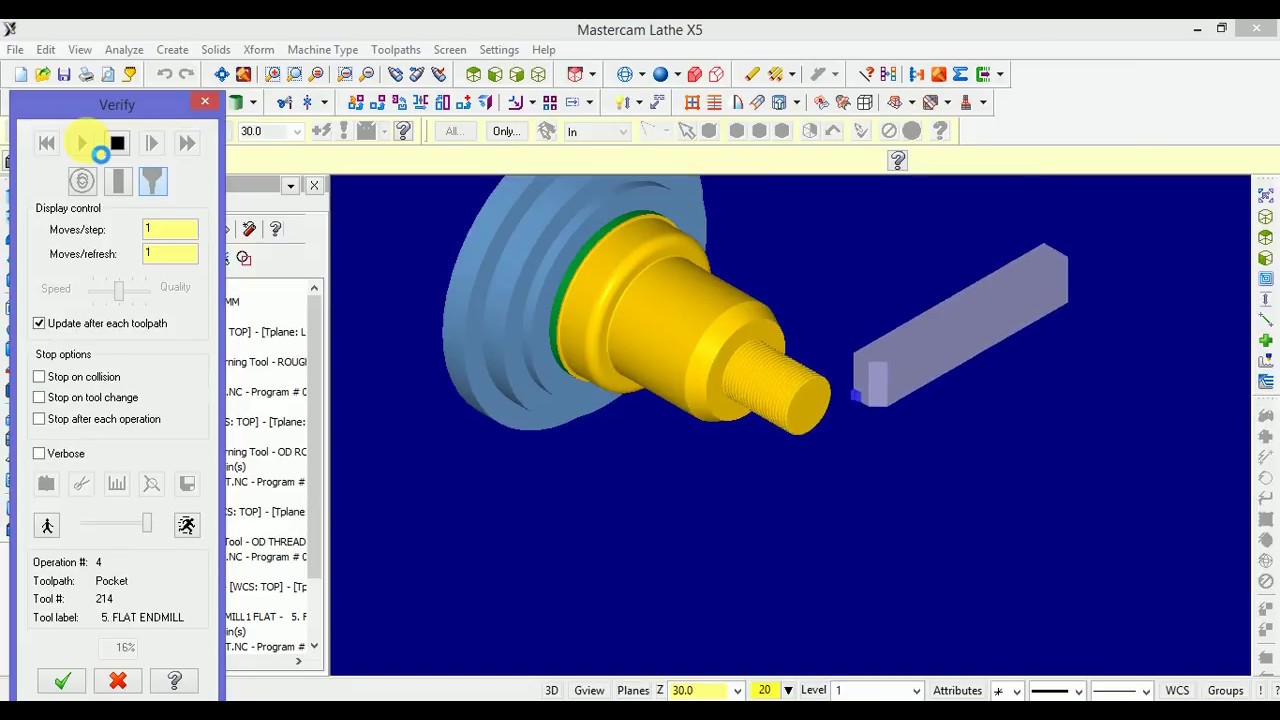
Task: Open the Settings menu
Action: 499,50
